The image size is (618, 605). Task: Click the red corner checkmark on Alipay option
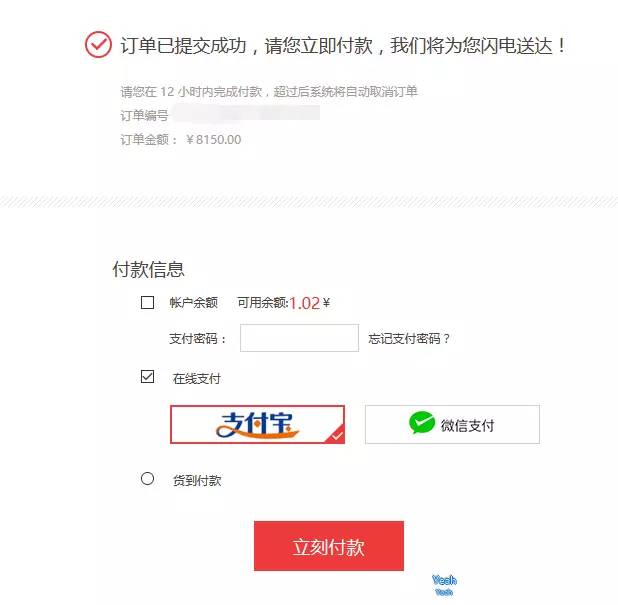[x=336, y=435]
